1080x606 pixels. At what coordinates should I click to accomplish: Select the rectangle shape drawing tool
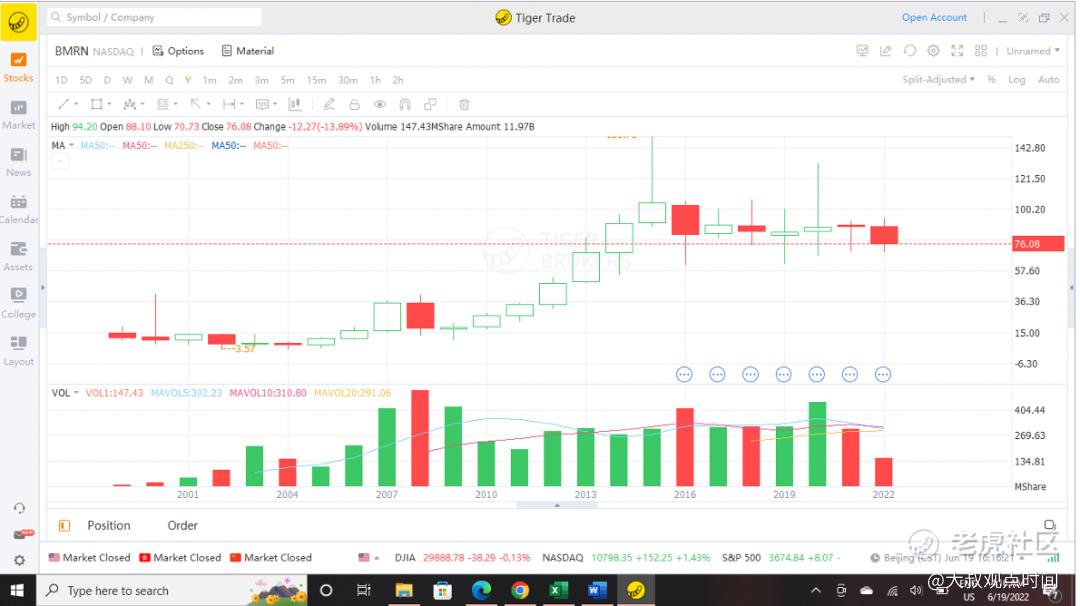96,104
